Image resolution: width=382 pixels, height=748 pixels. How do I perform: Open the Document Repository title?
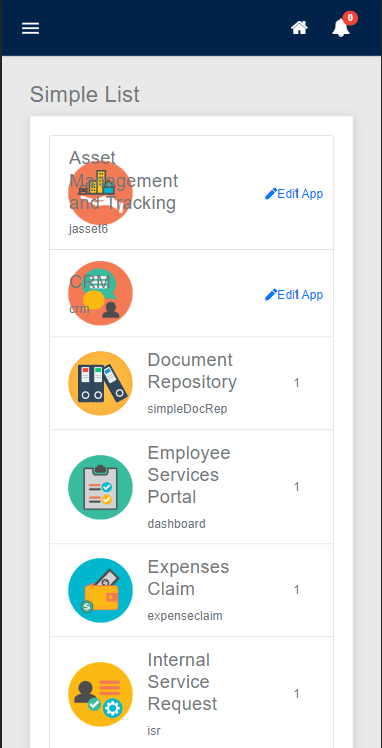192,371
